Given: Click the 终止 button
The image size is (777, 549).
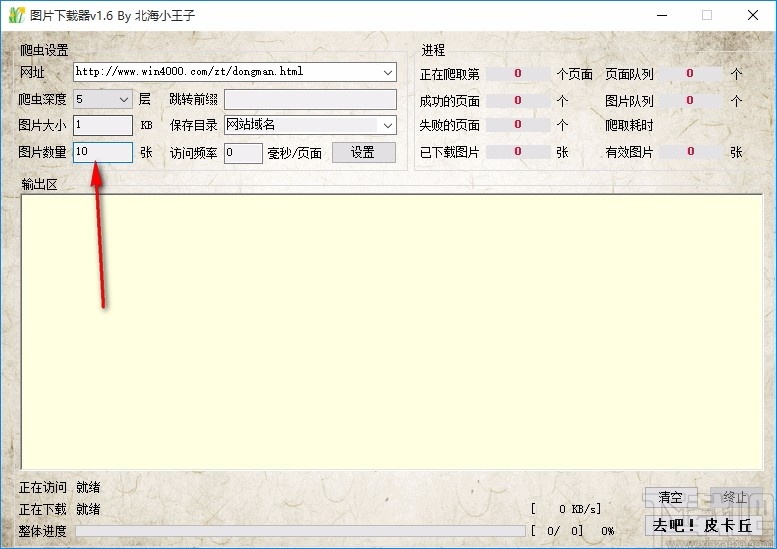Looking at the screenshot, I should coord(735,497).
